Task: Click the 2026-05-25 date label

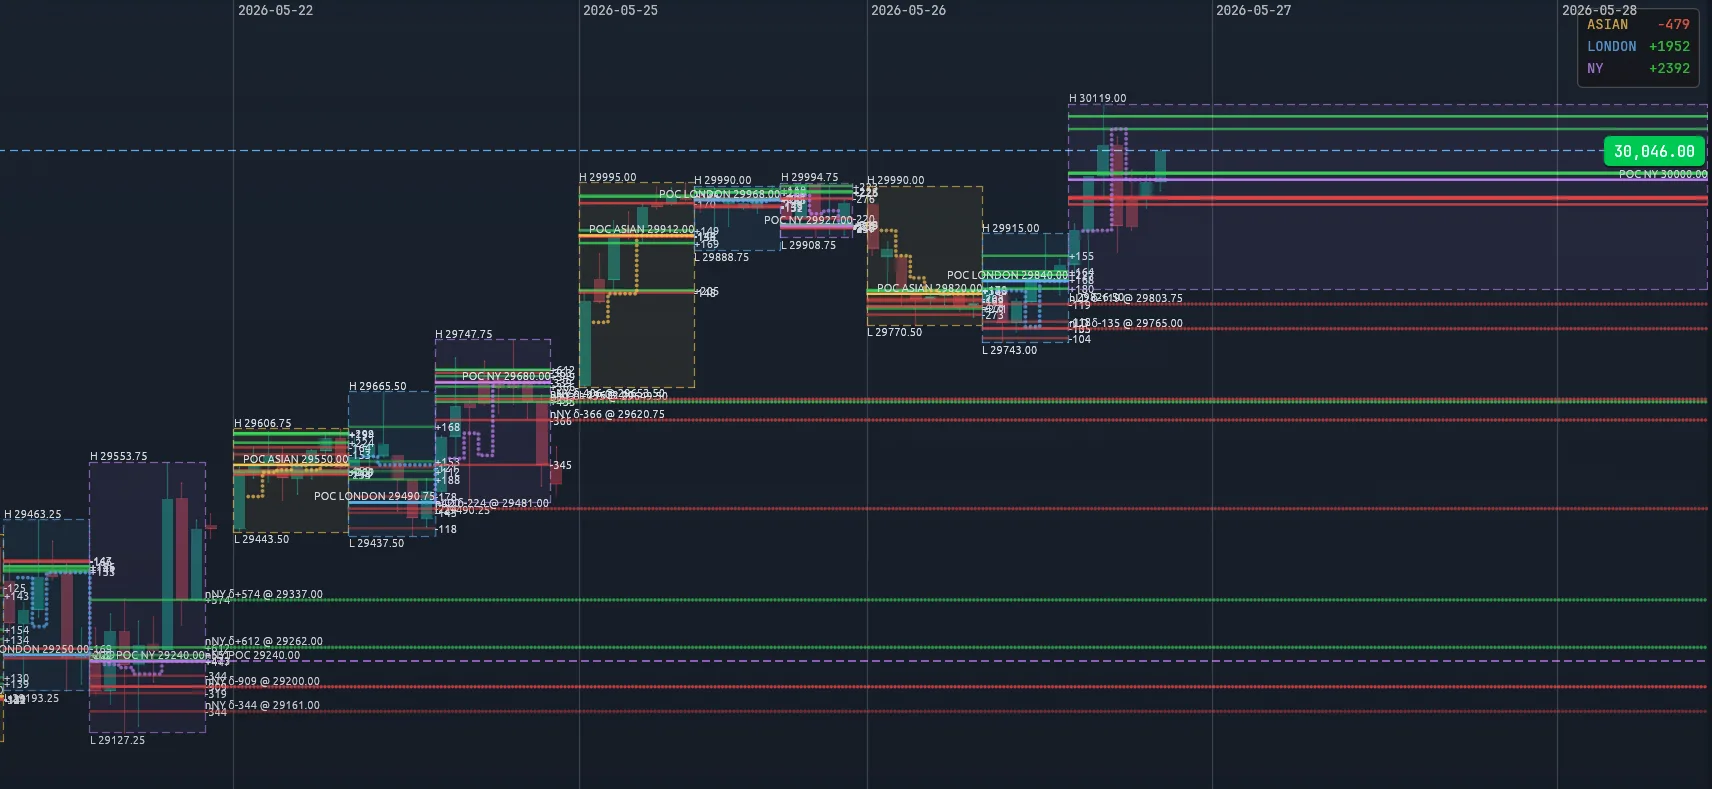Action: 620,10
